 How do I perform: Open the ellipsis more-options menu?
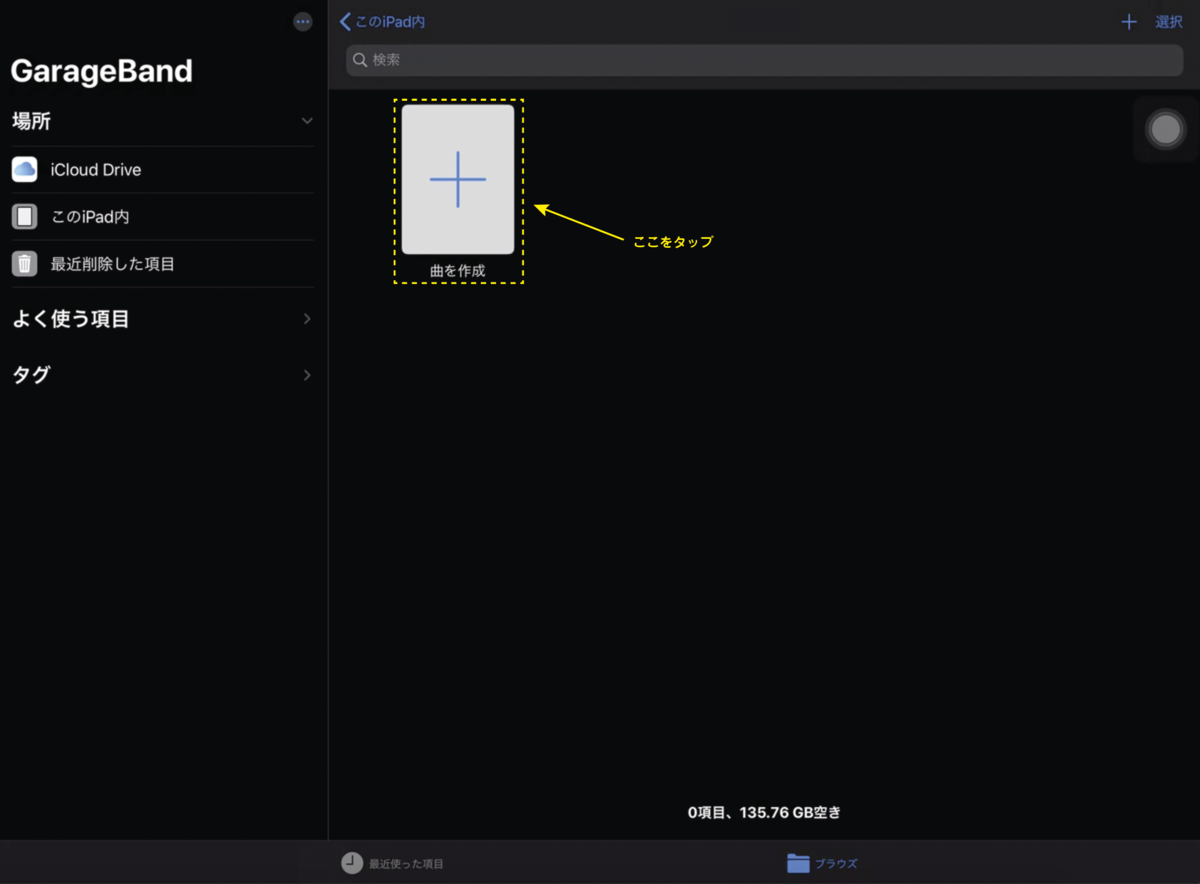[303, 22]
